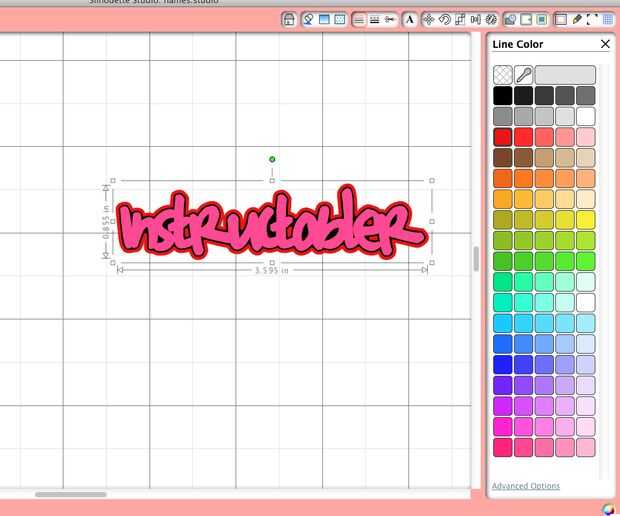Open the Design Page Settings icon
This screenshot has width=620, height=516.
(561, 19)
